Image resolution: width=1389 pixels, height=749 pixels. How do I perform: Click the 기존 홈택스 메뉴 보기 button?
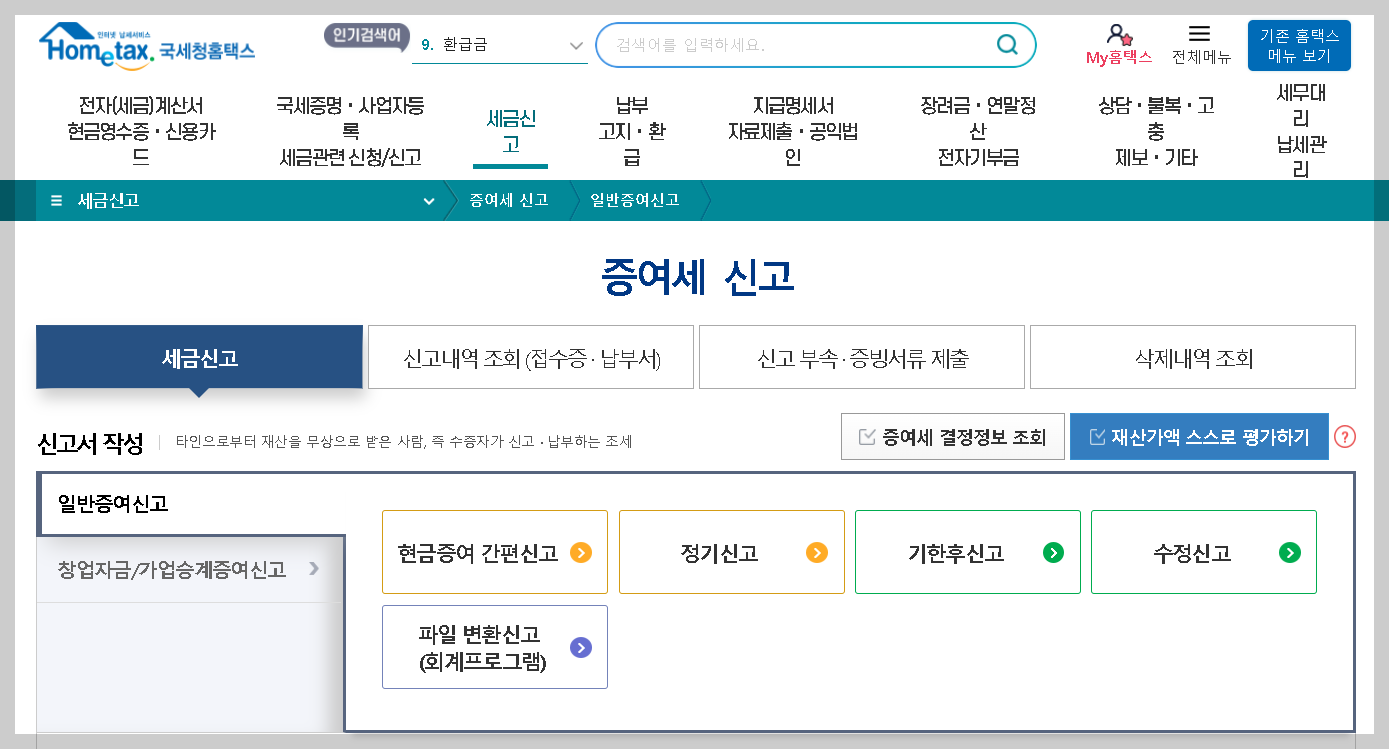click(1298, 44)
